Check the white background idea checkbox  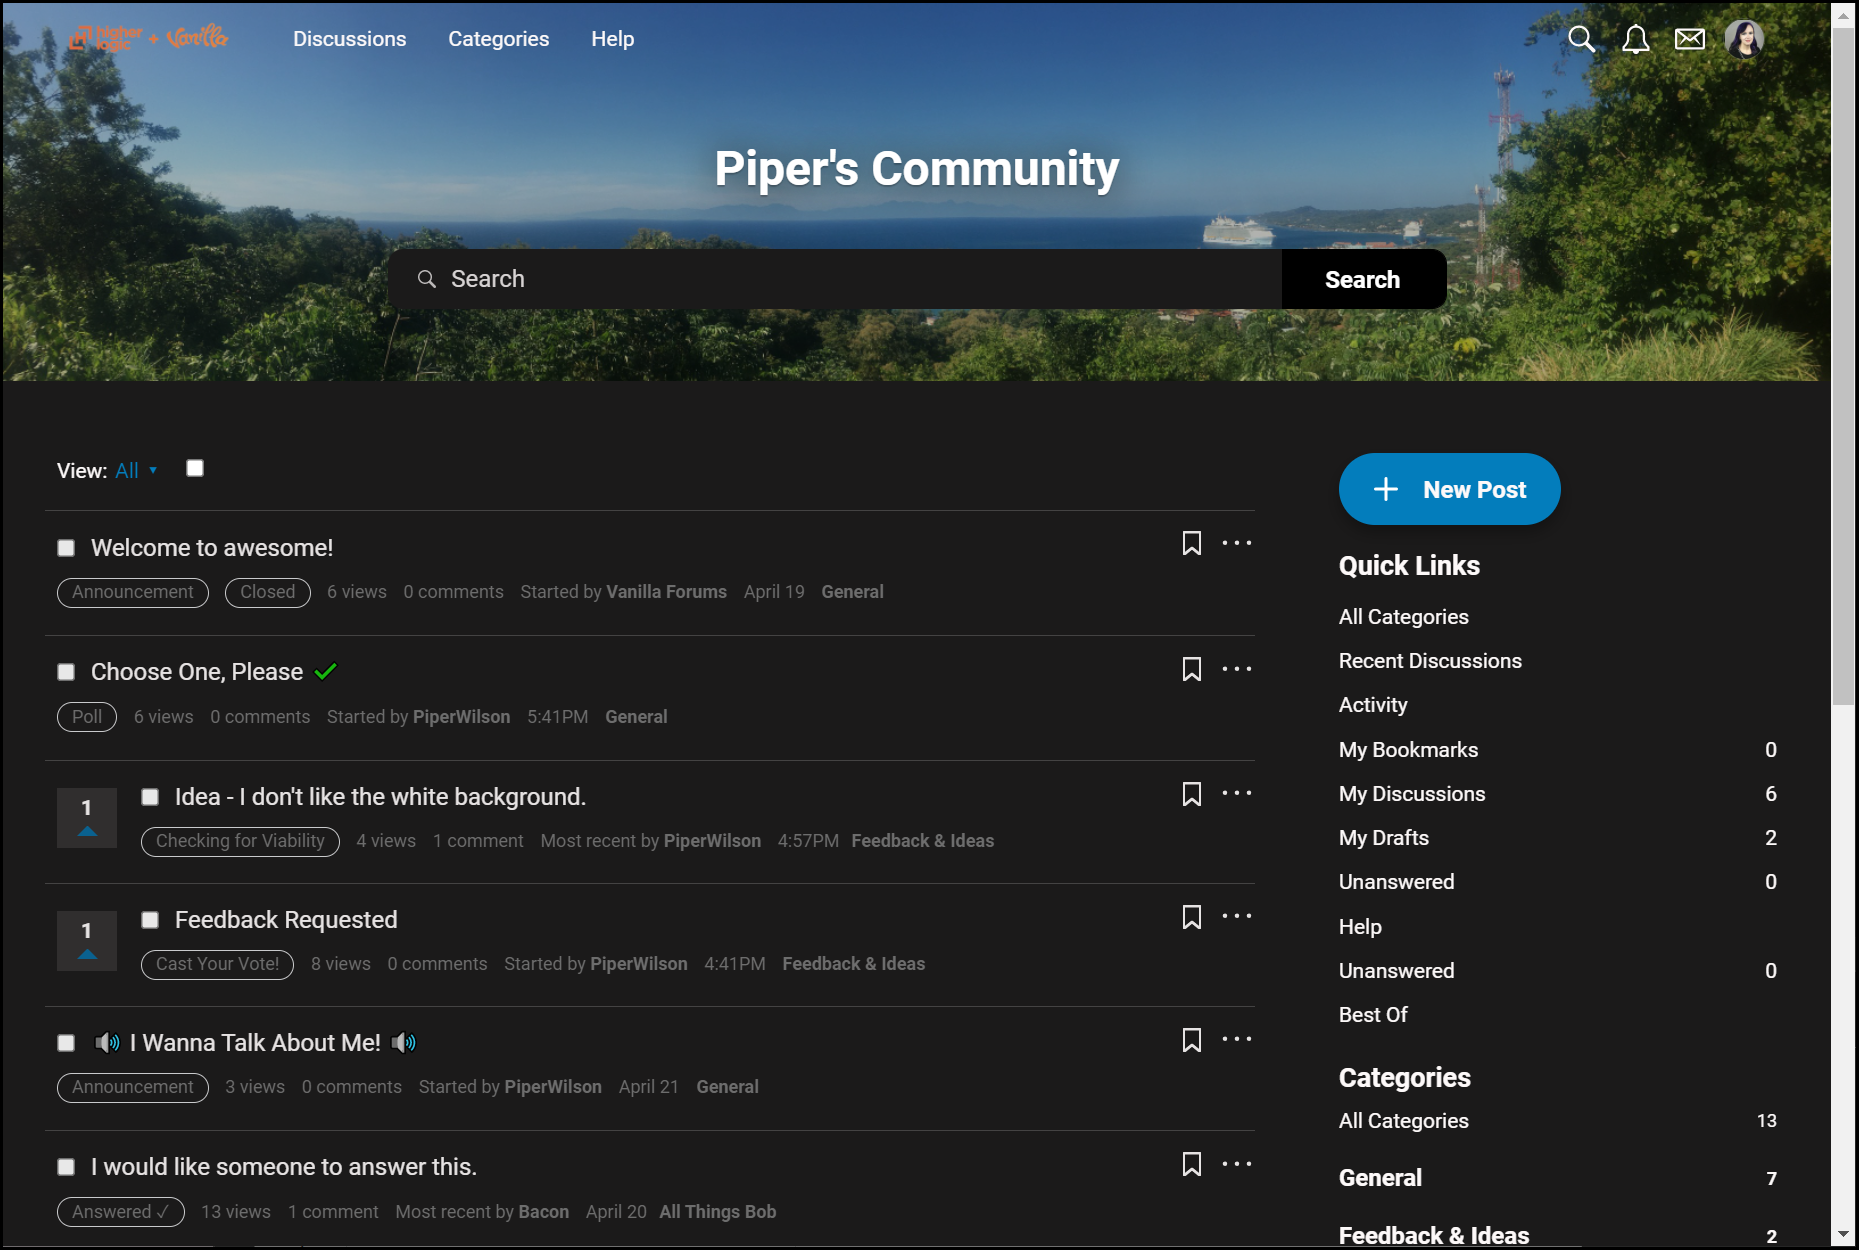pyautogui.click(x=150, y=797)
